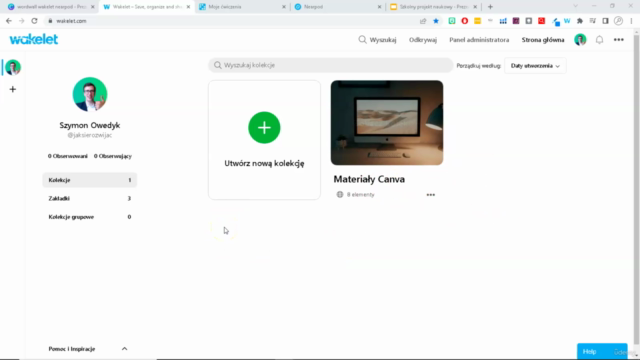Open Panel administratora
This screenshot has width=640, height=360.
point(479,40)
